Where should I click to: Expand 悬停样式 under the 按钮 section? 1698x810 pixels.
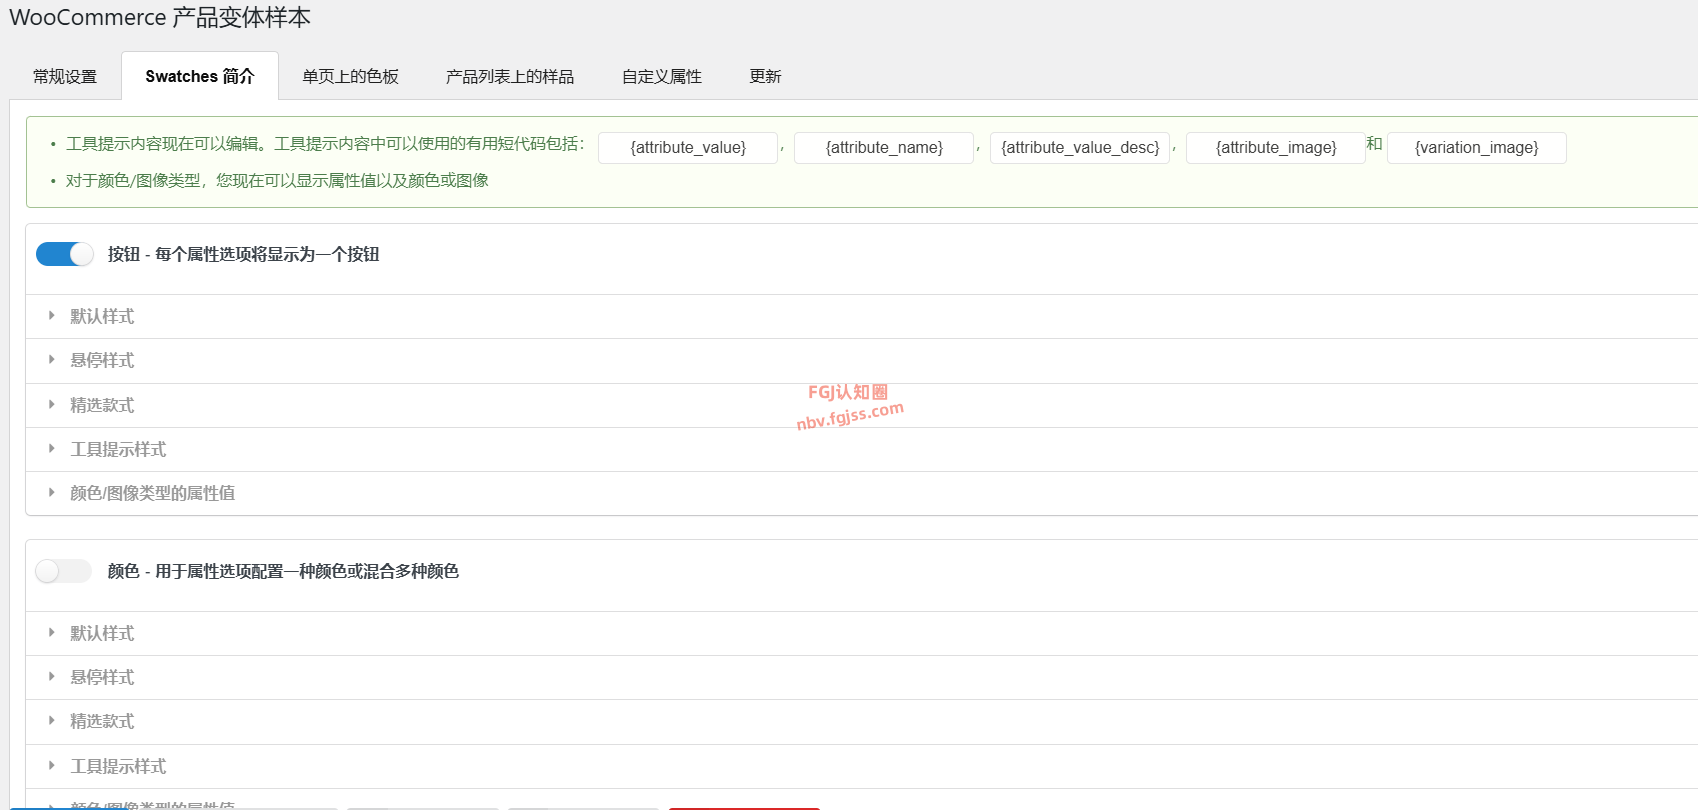point(102,361)
